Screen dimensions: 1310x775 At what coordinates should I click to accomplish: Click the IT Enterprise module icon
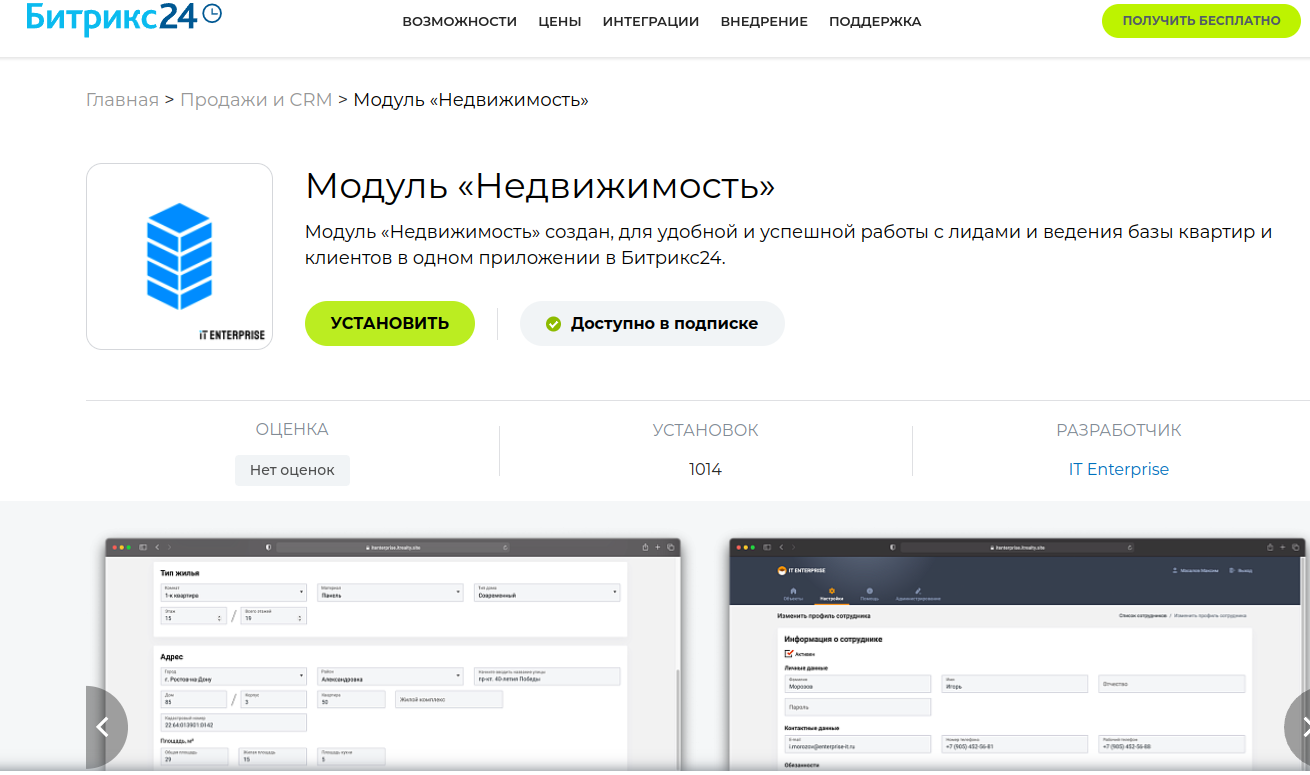click(x=179, y=256)
